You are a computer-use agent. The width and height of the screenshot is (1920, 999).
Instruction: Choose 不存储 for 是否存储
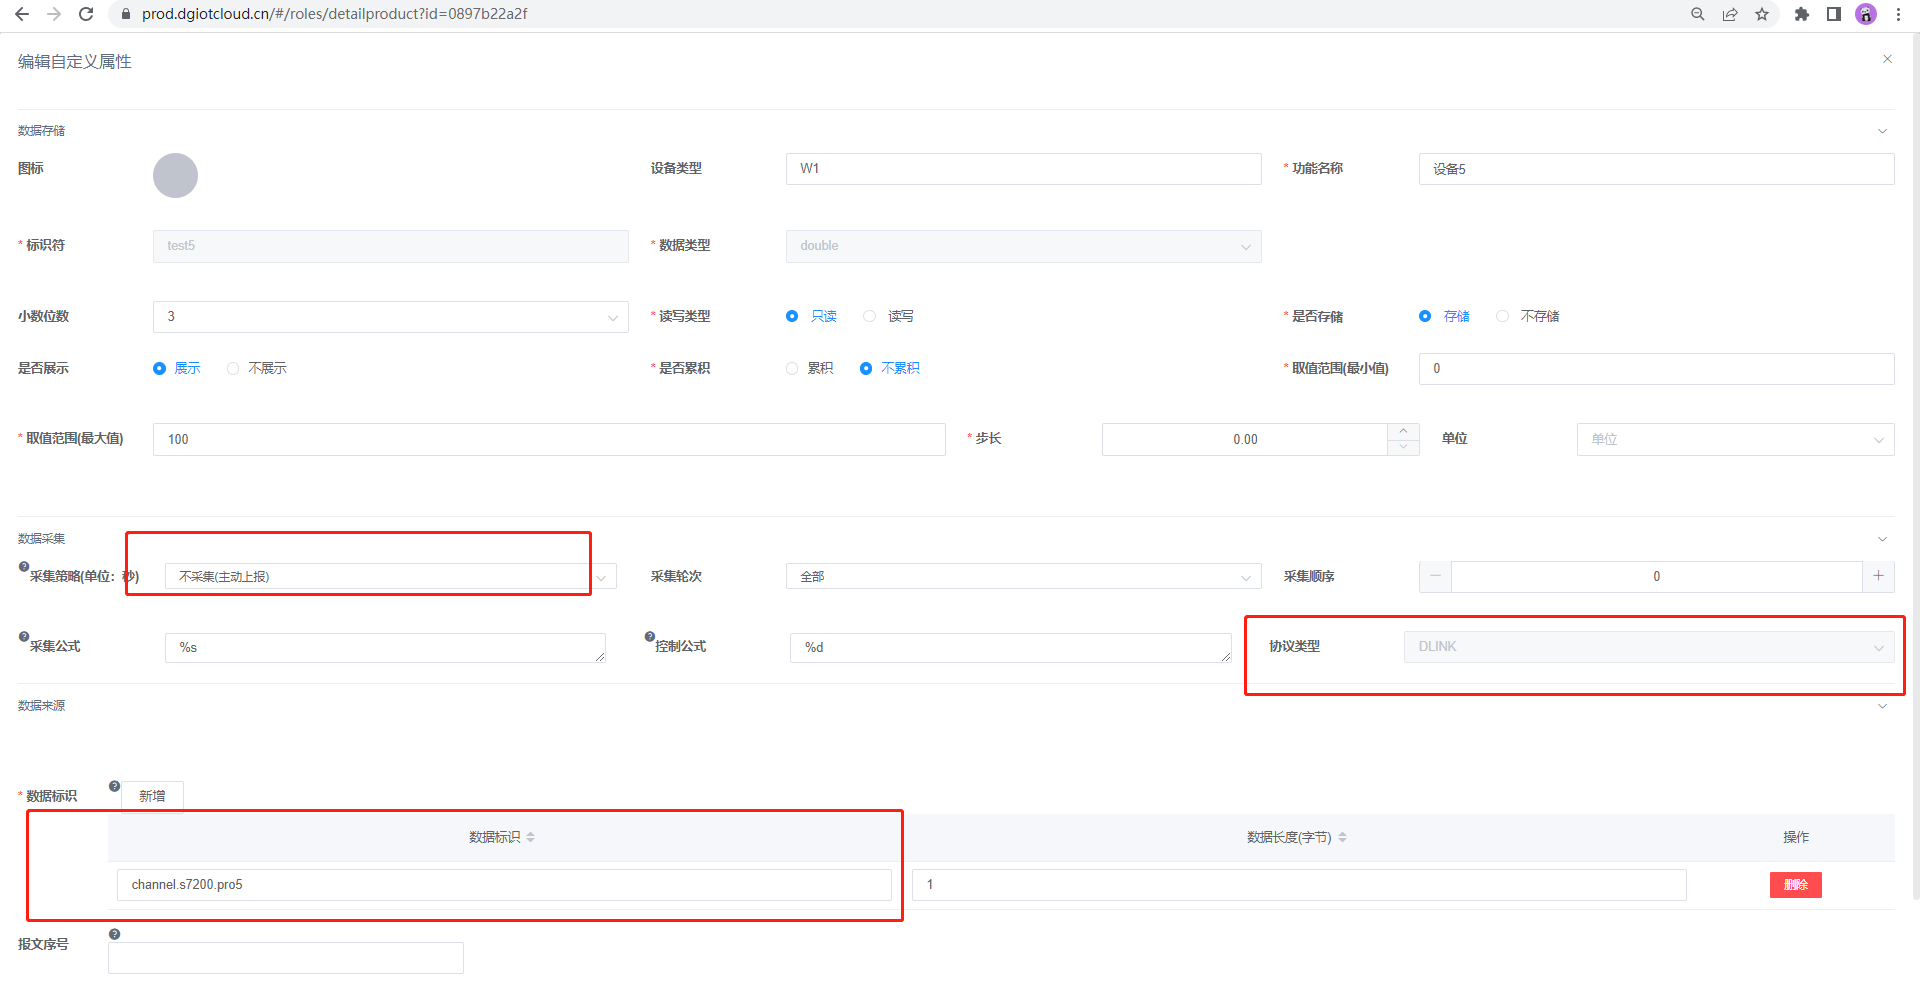1502,316
